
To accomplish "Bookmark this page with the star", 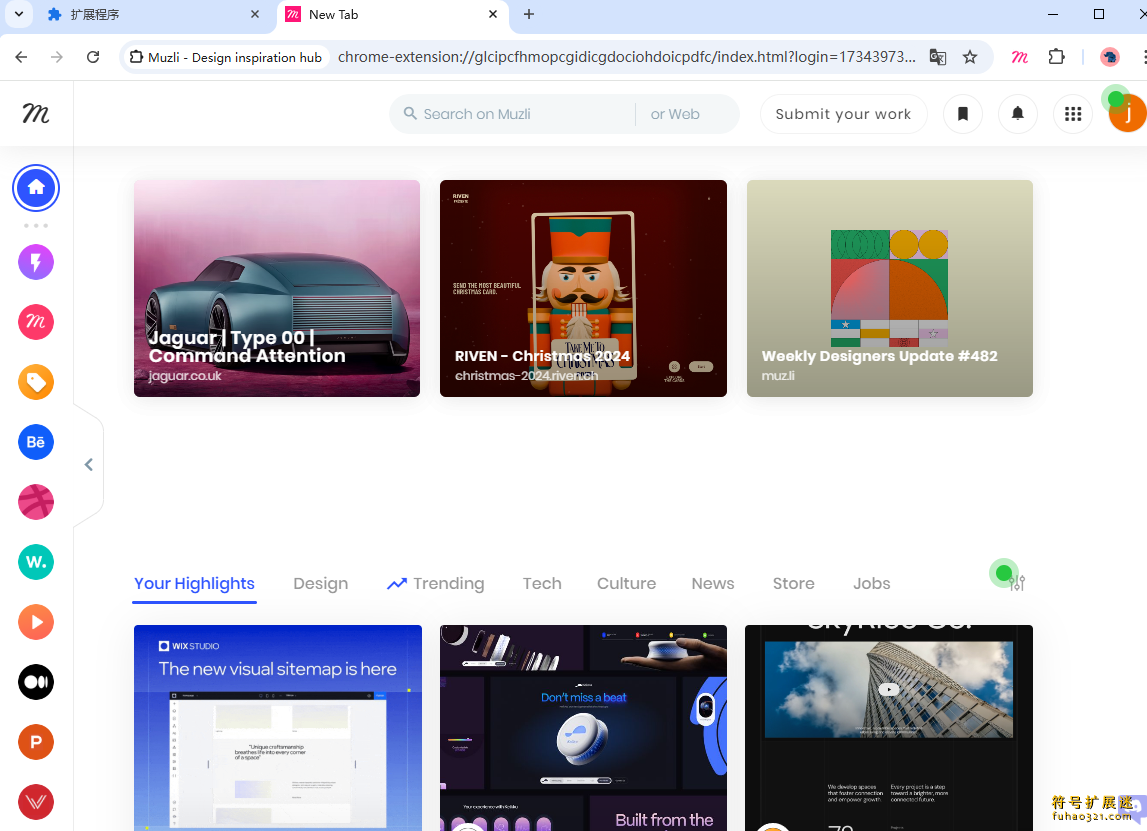I will [970, 57].
